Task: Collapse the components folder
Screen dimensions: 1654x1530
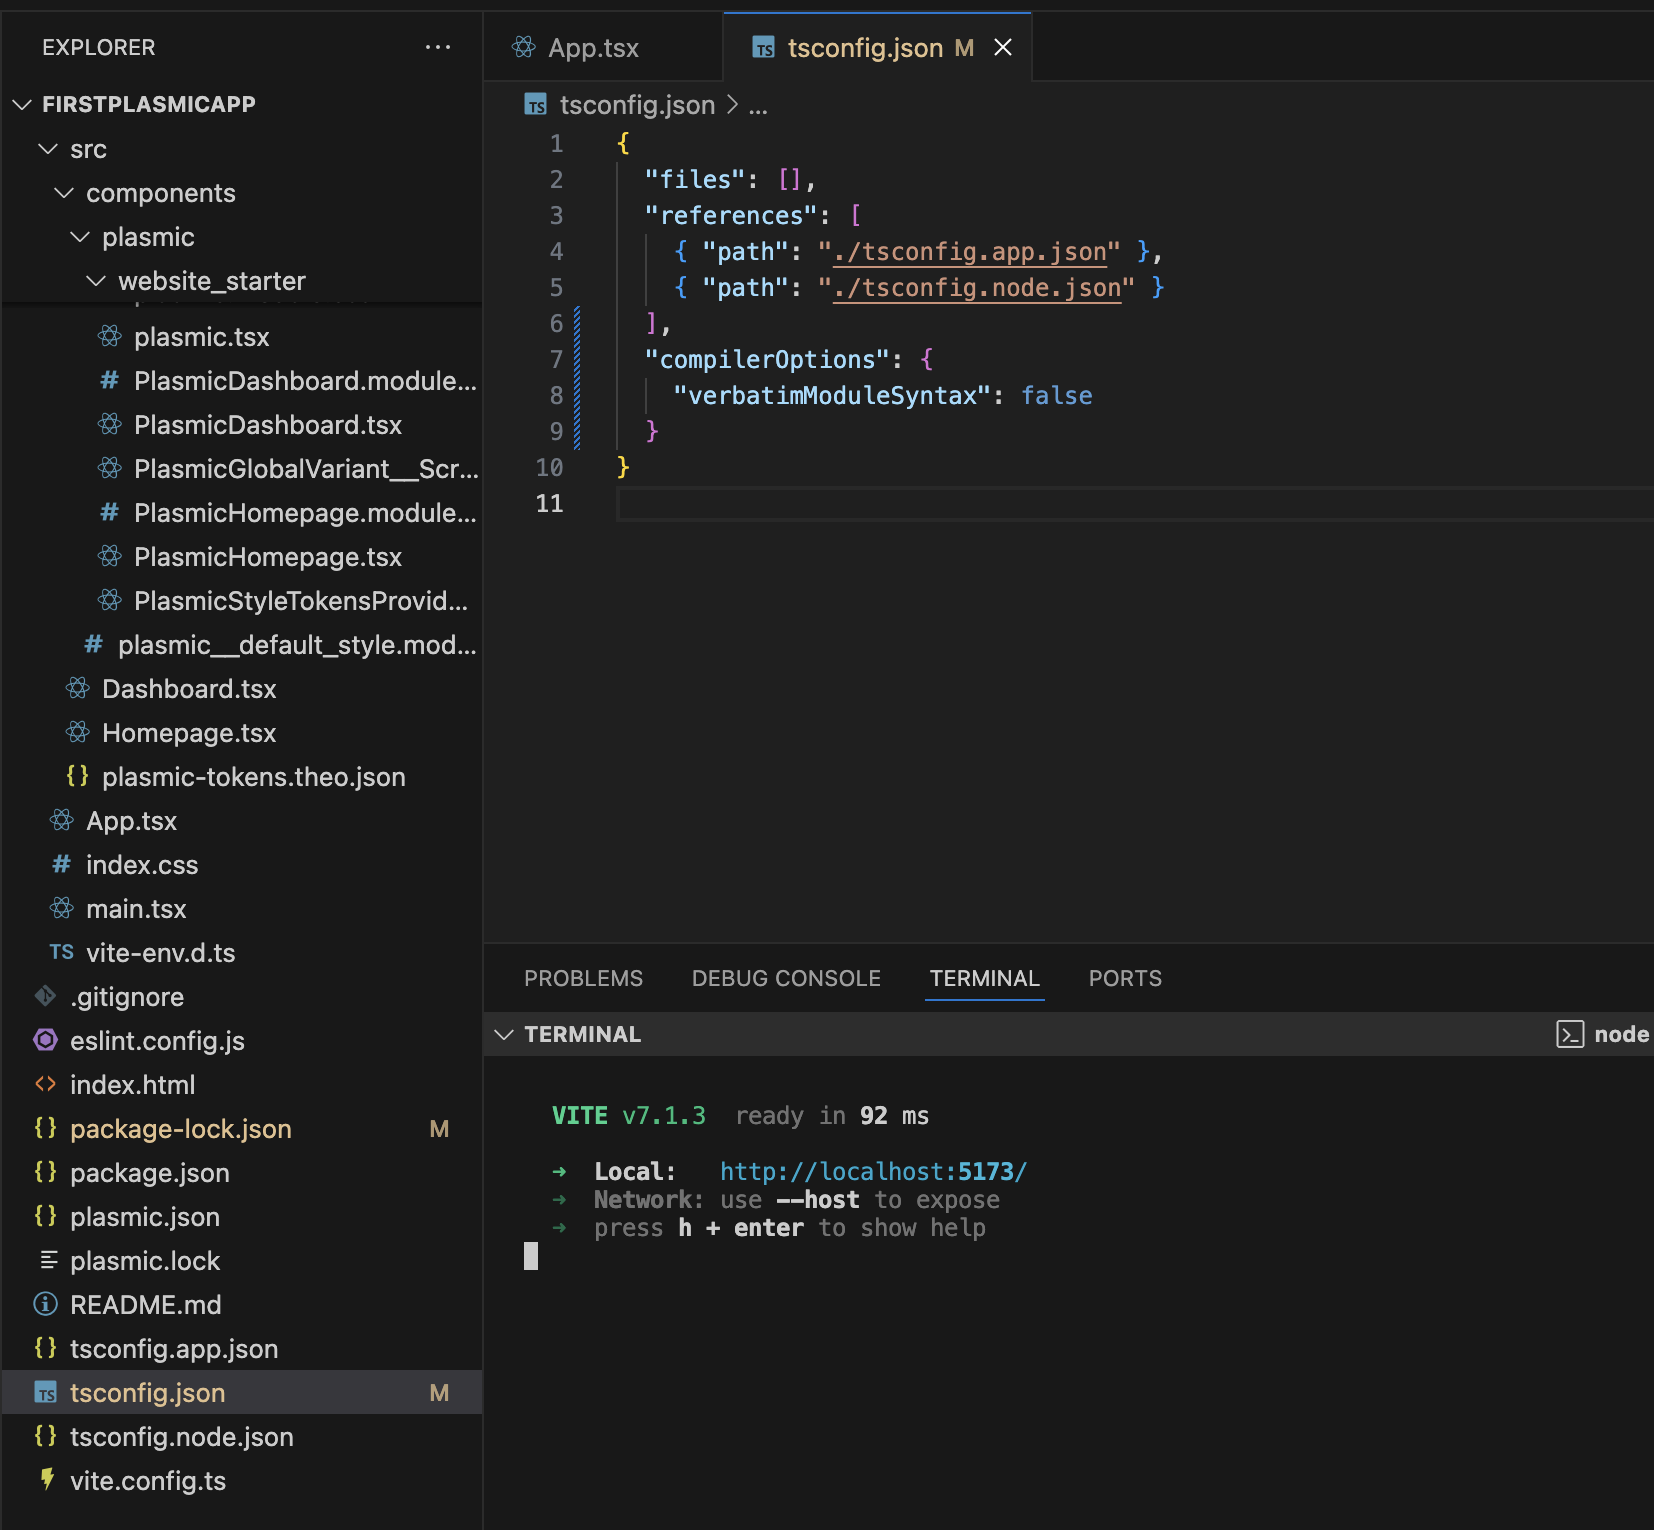Action: pos(64,193)
